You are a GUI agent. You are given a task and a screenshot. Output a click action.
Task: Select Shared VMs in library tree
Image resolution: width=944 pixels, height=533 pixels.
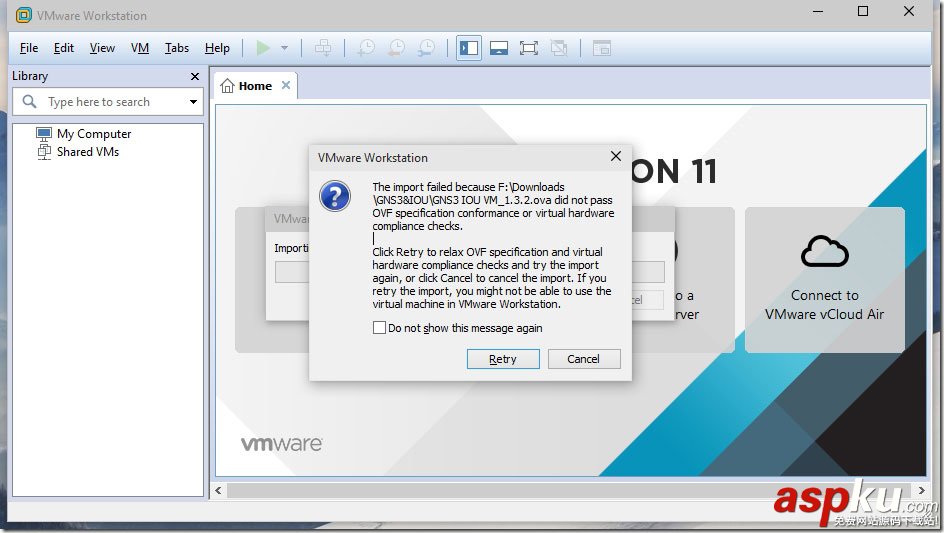point(78,152)
